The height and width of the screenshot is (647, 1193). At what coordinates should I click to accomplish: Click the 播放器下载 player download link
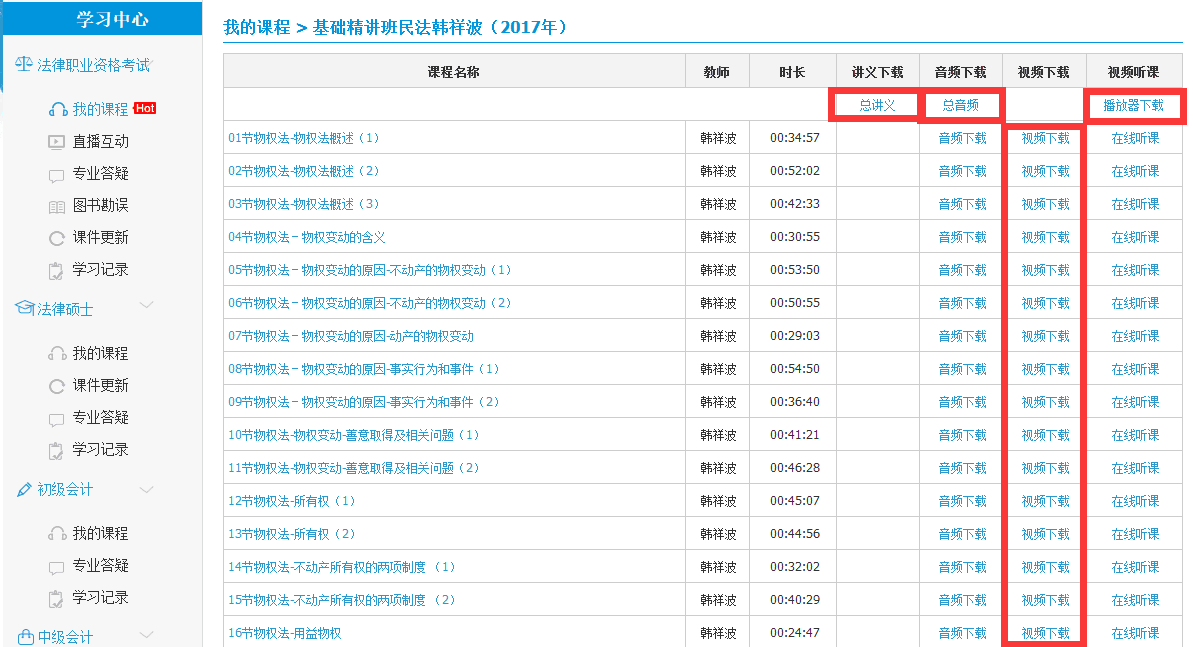pos(1133,105)
